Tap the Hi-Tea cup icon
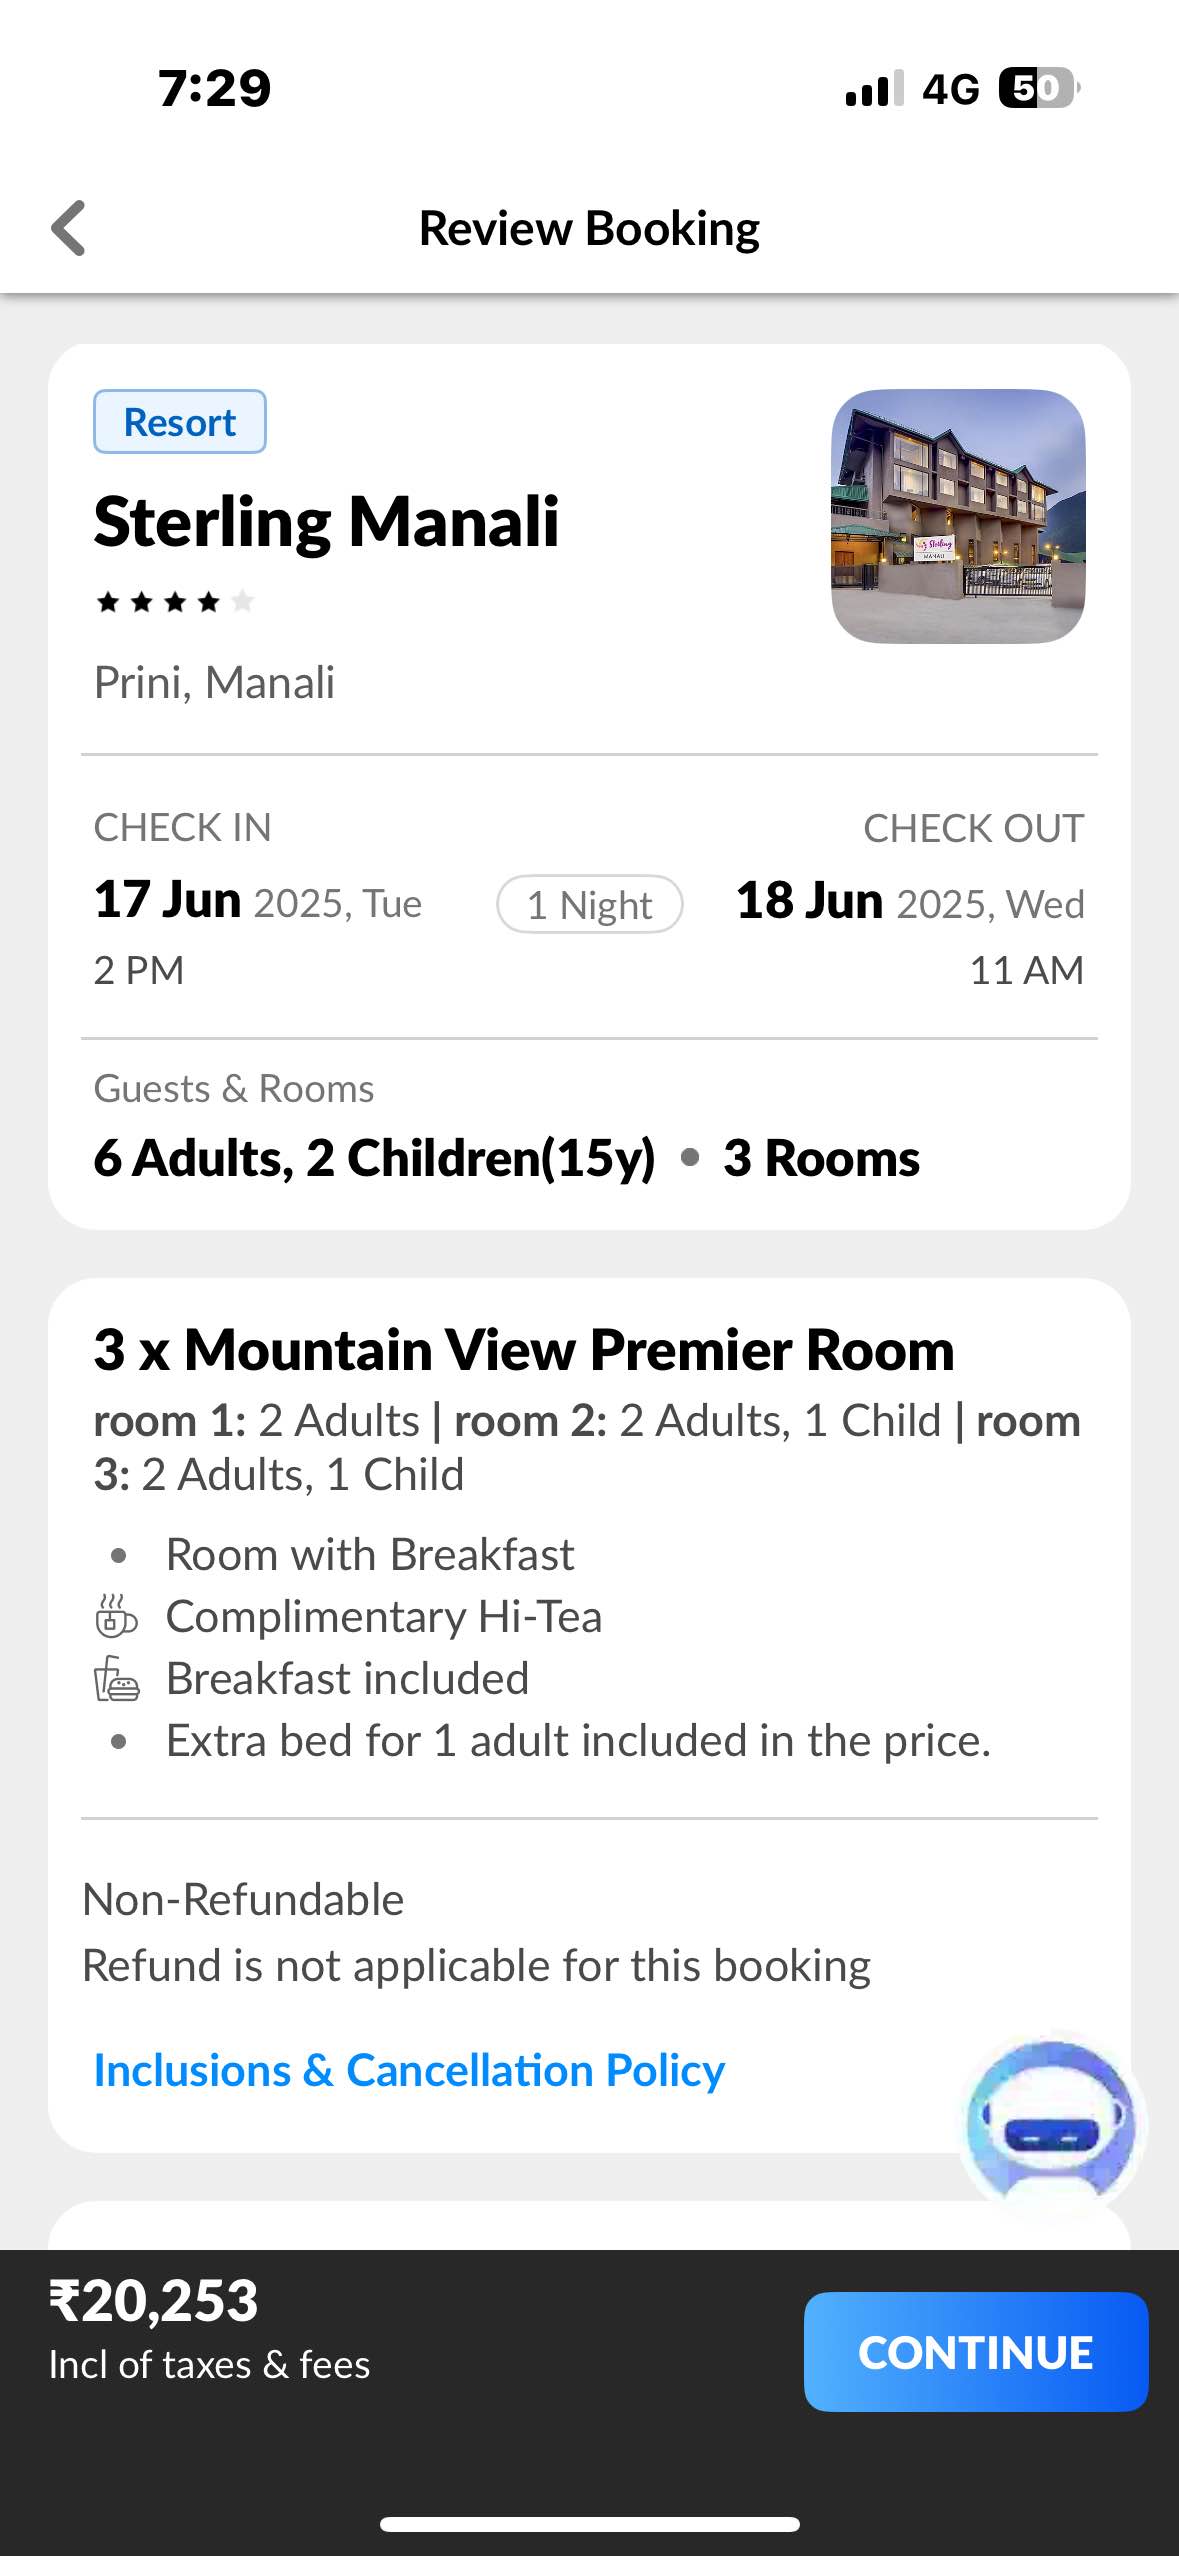Image resolution: width=1179 pixels, height=2556 pixels. pos(116,1616)
